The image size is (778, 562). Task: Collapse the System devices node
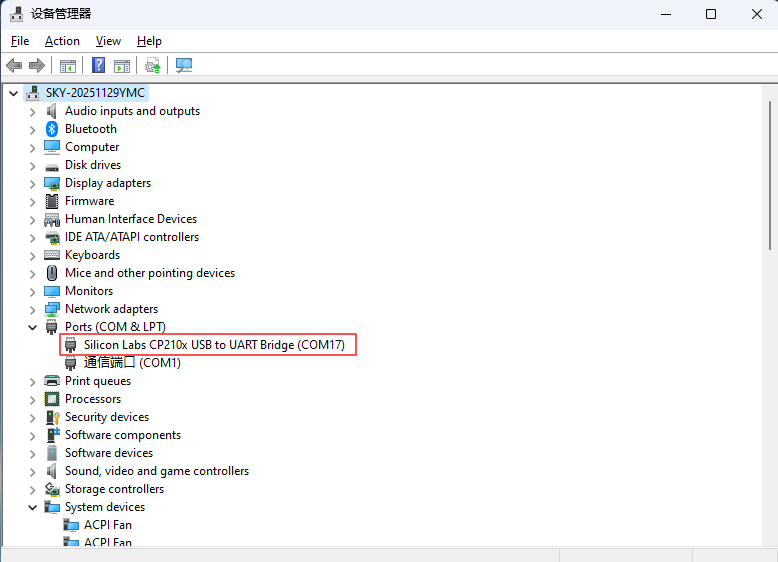click(x=32, y=507)
